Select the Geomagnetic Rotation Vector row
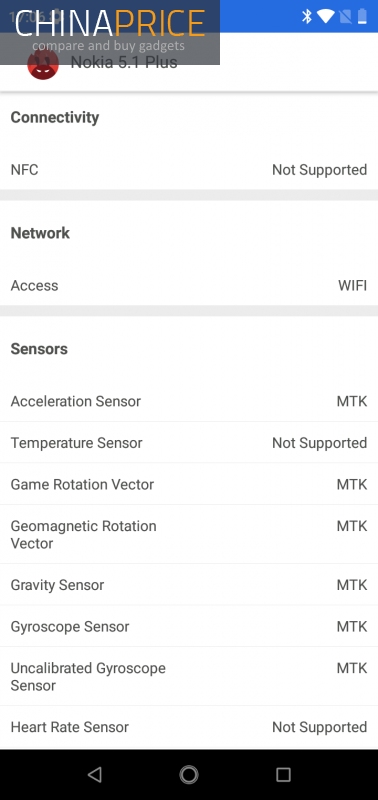The height and width of the screenshot is (800, 378). click(189, 534)
